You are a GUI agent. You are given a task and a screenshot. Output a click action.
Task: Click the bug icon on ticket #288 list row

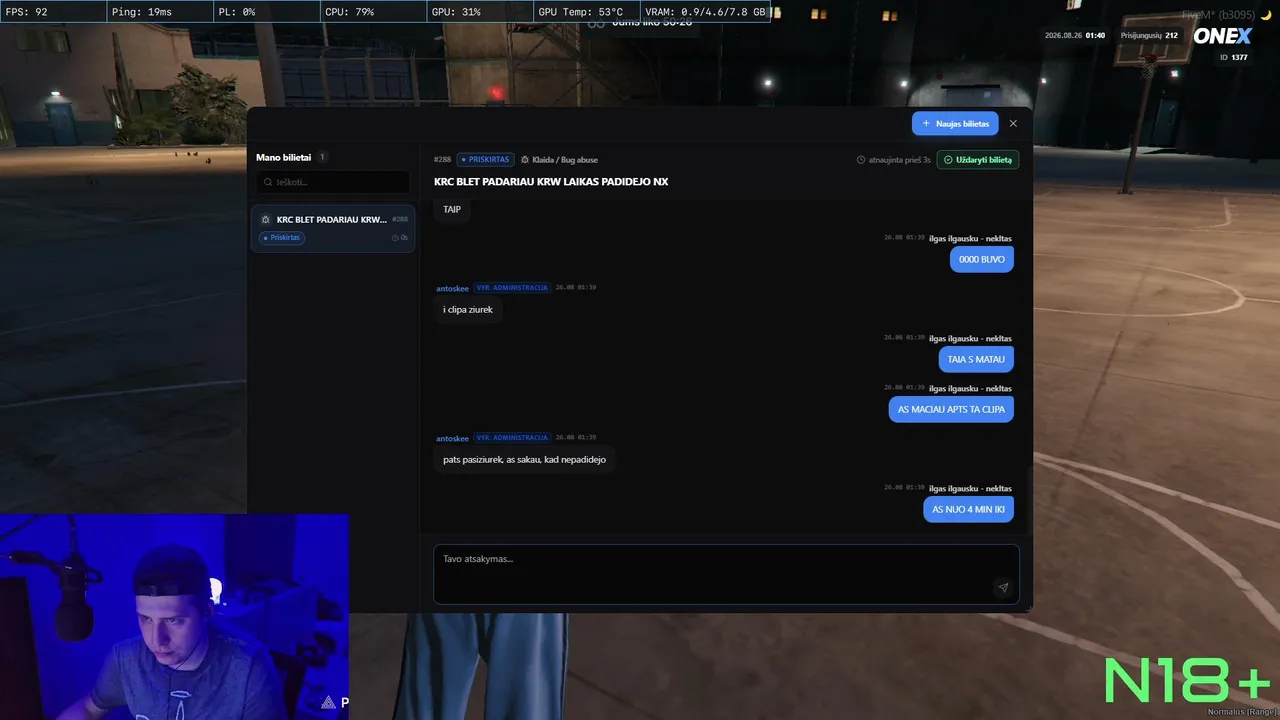265,219
